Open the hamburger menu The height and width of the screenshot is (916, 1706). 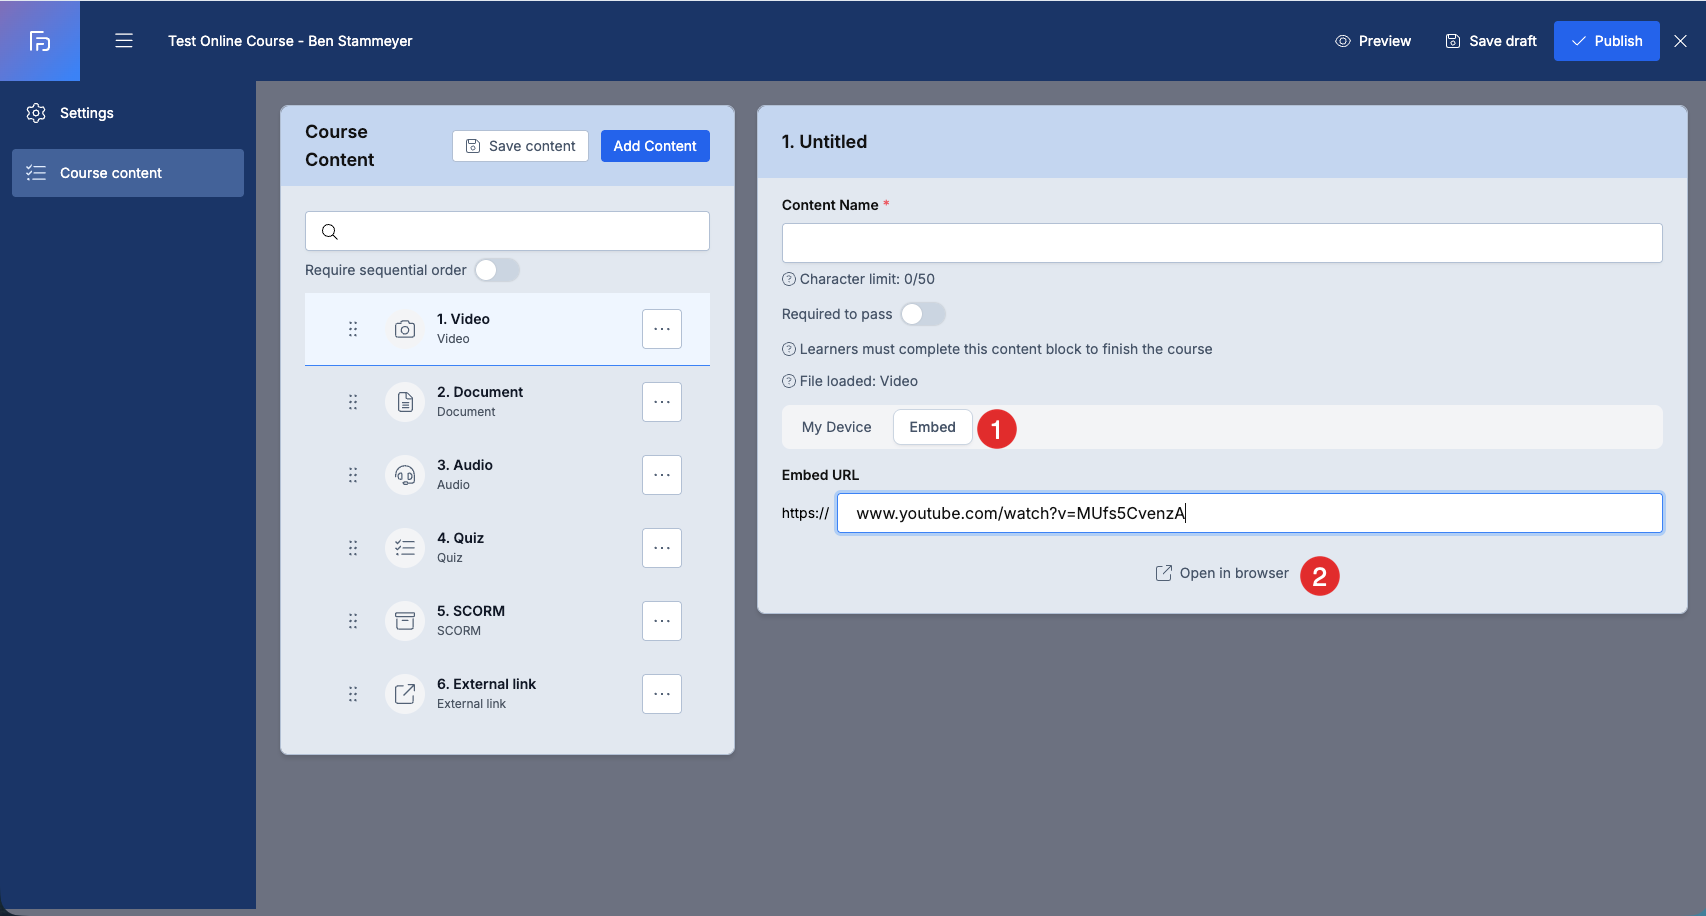pyautogui.click(x=124, y=41)
